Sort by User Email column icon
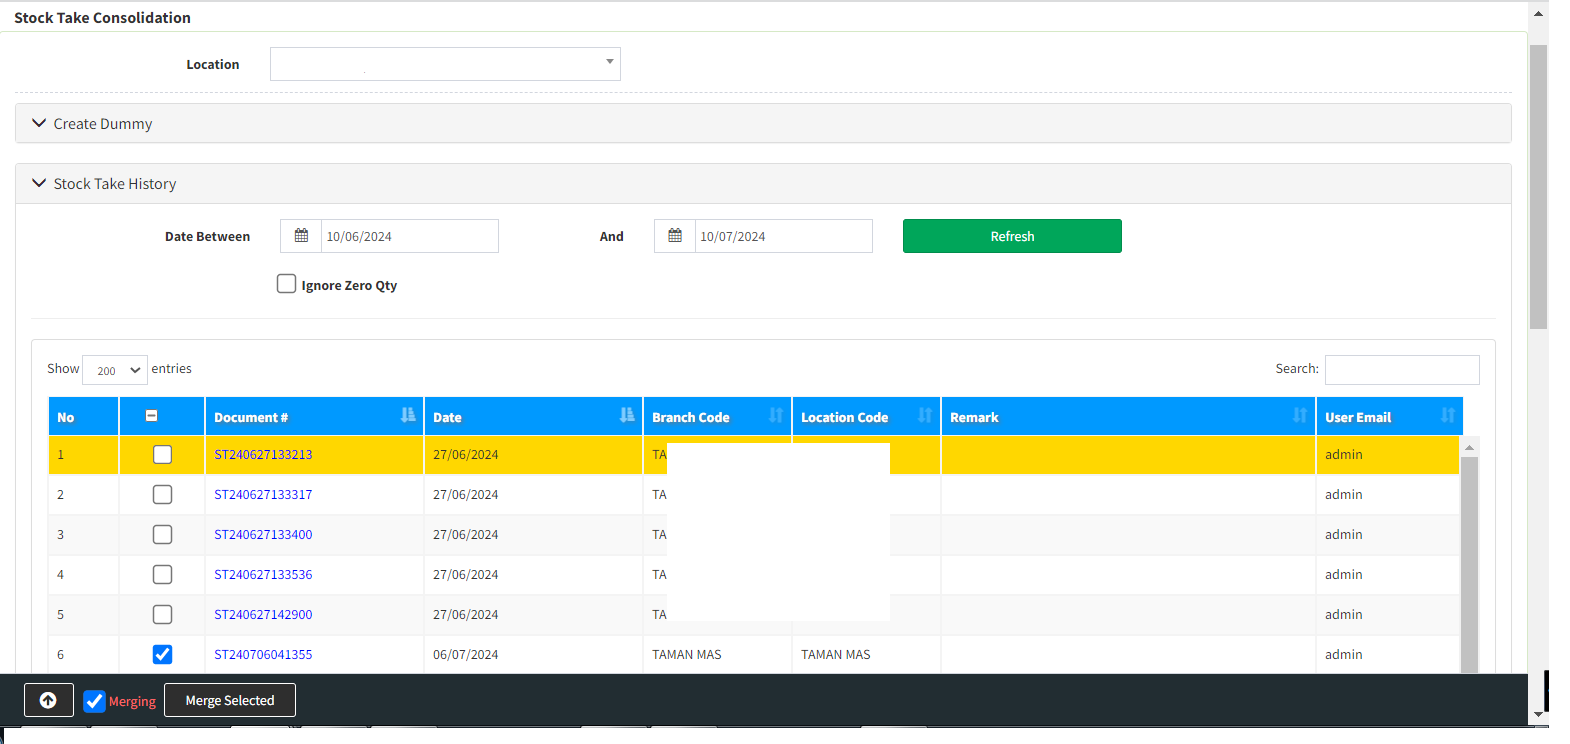The height and width of the screenshot is (744, 1570). [1448, 415]
